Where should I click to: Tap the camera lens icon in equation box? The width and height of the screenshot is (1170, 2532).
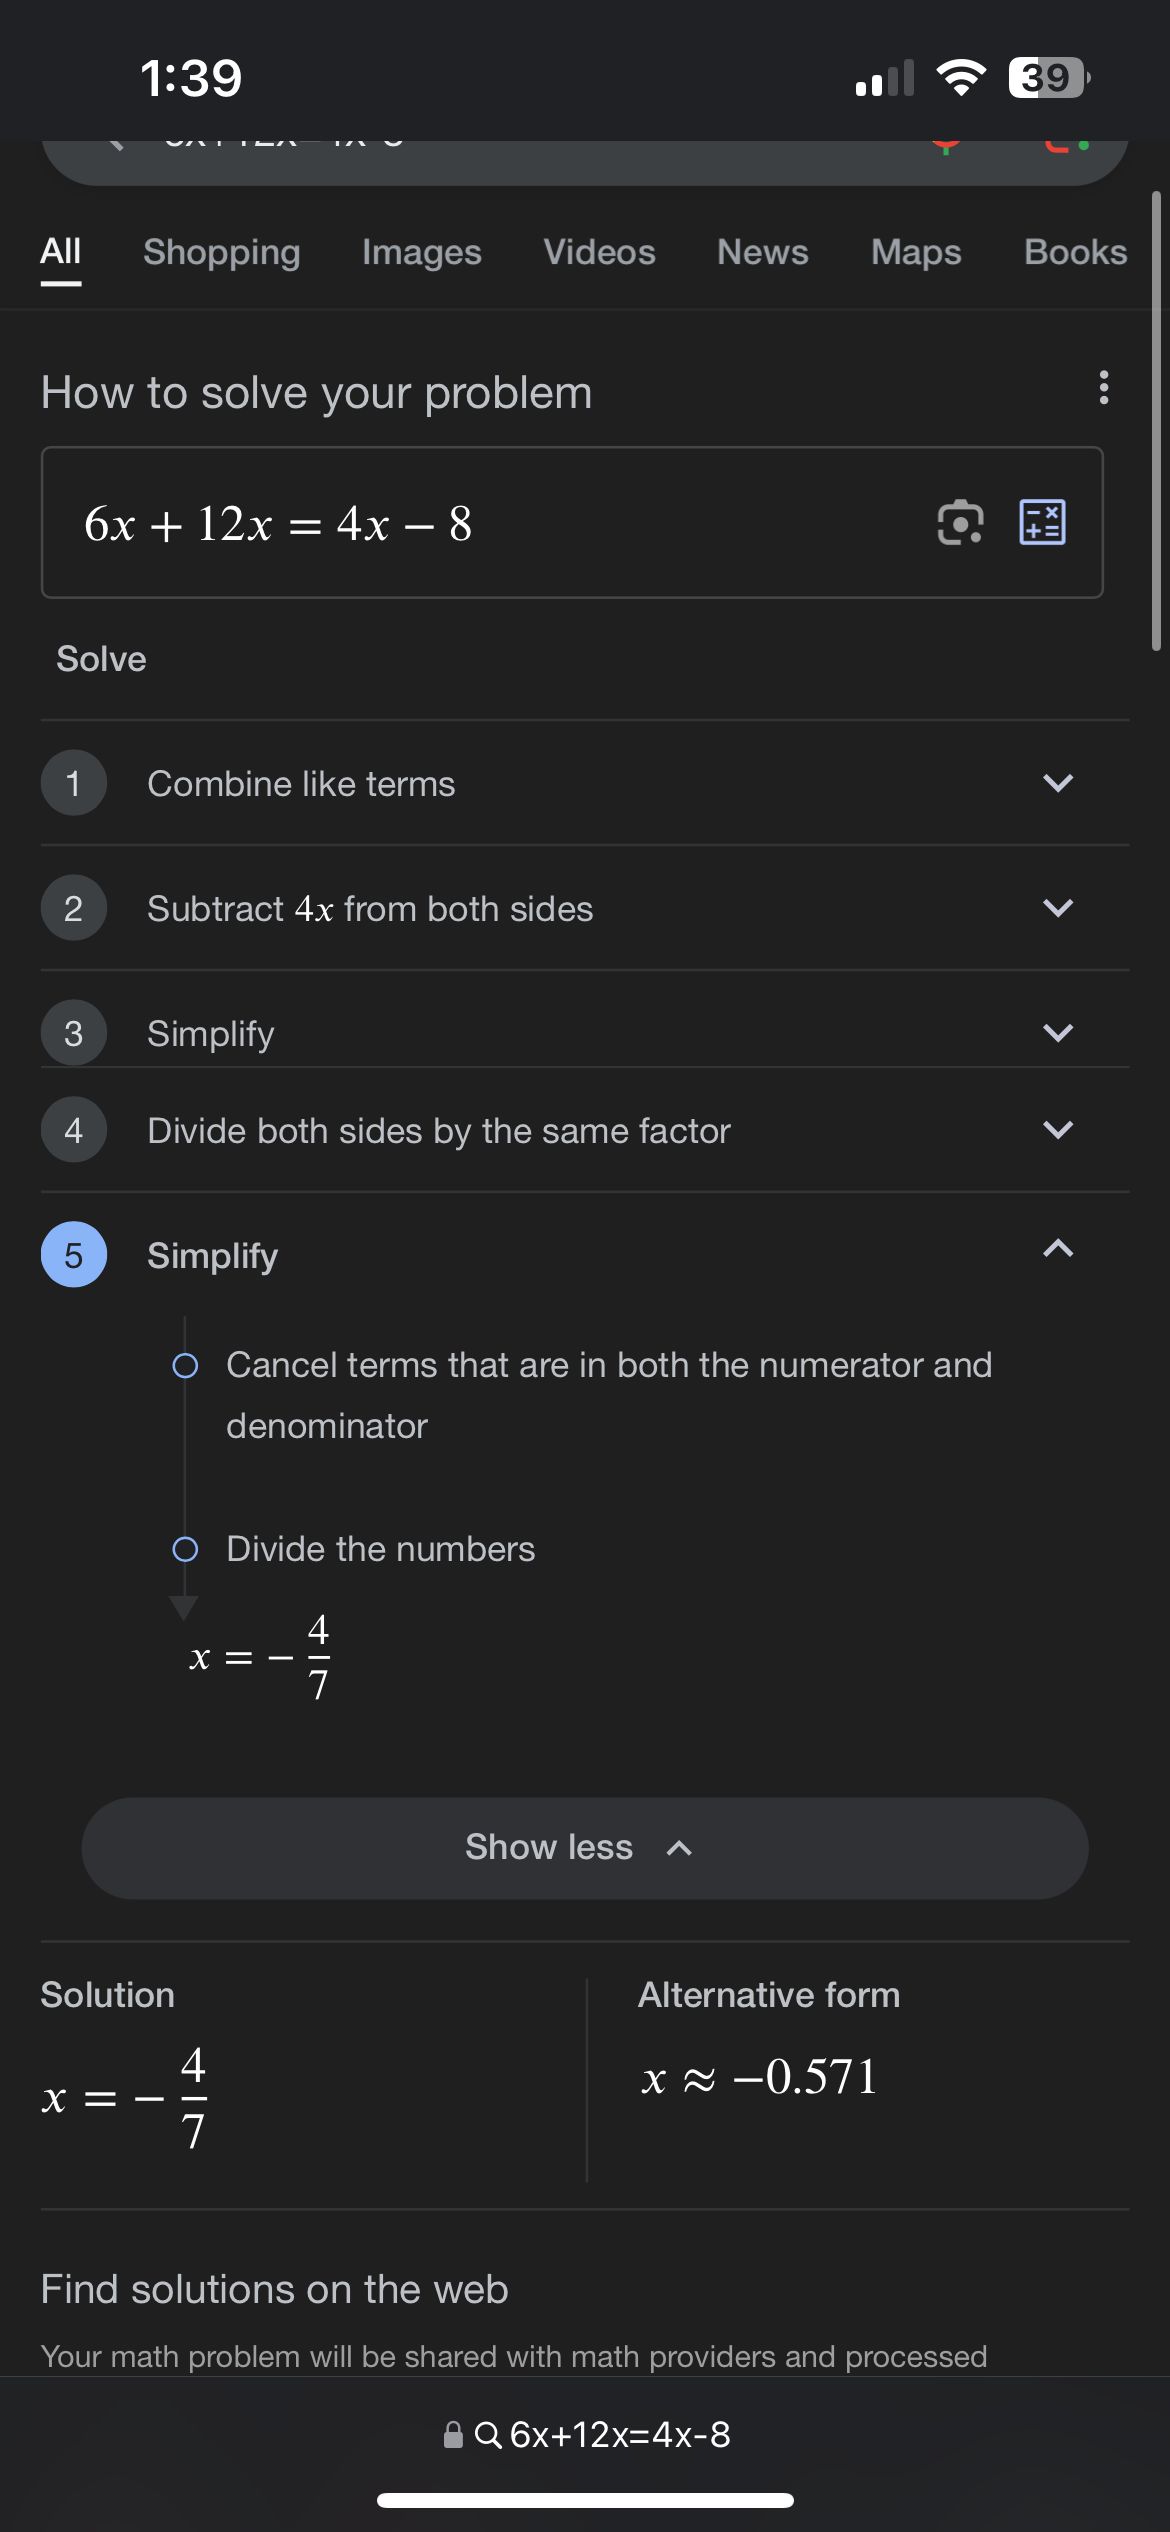coord(960,522)
